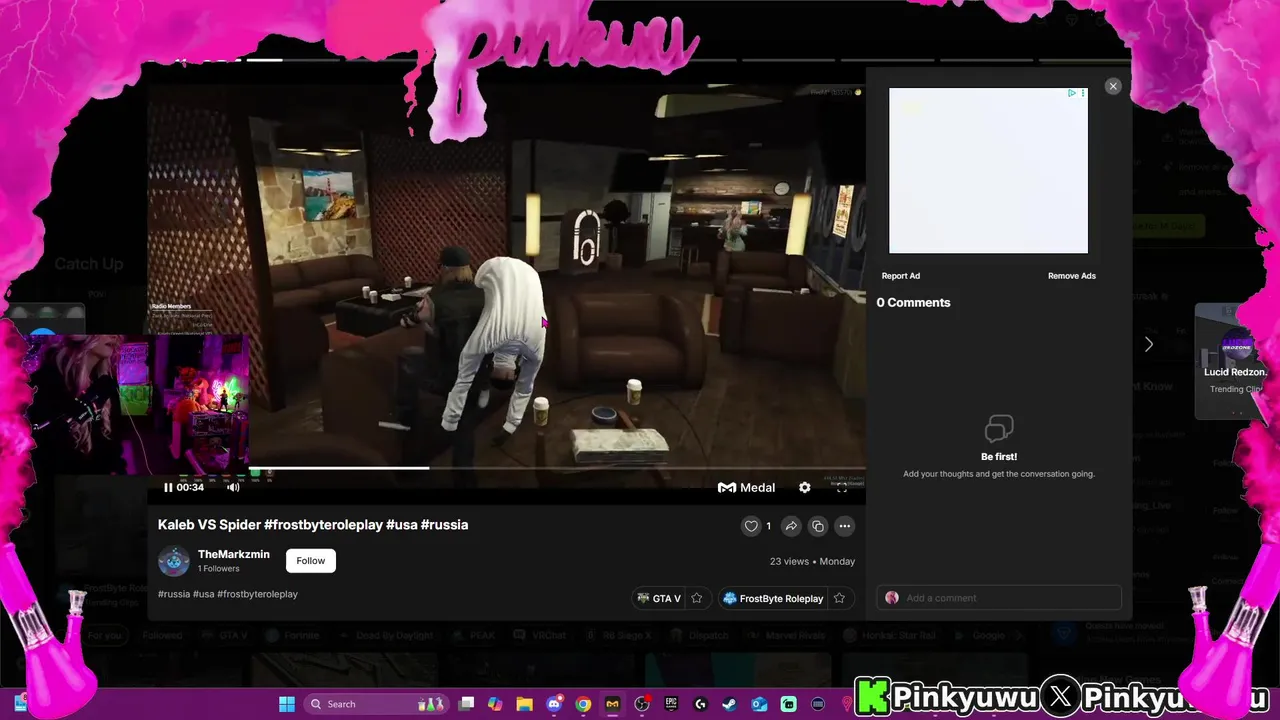The width and height of the screenshot is (1280, 720).
Task: Copy the clip link icon
Action: [818, 526]
